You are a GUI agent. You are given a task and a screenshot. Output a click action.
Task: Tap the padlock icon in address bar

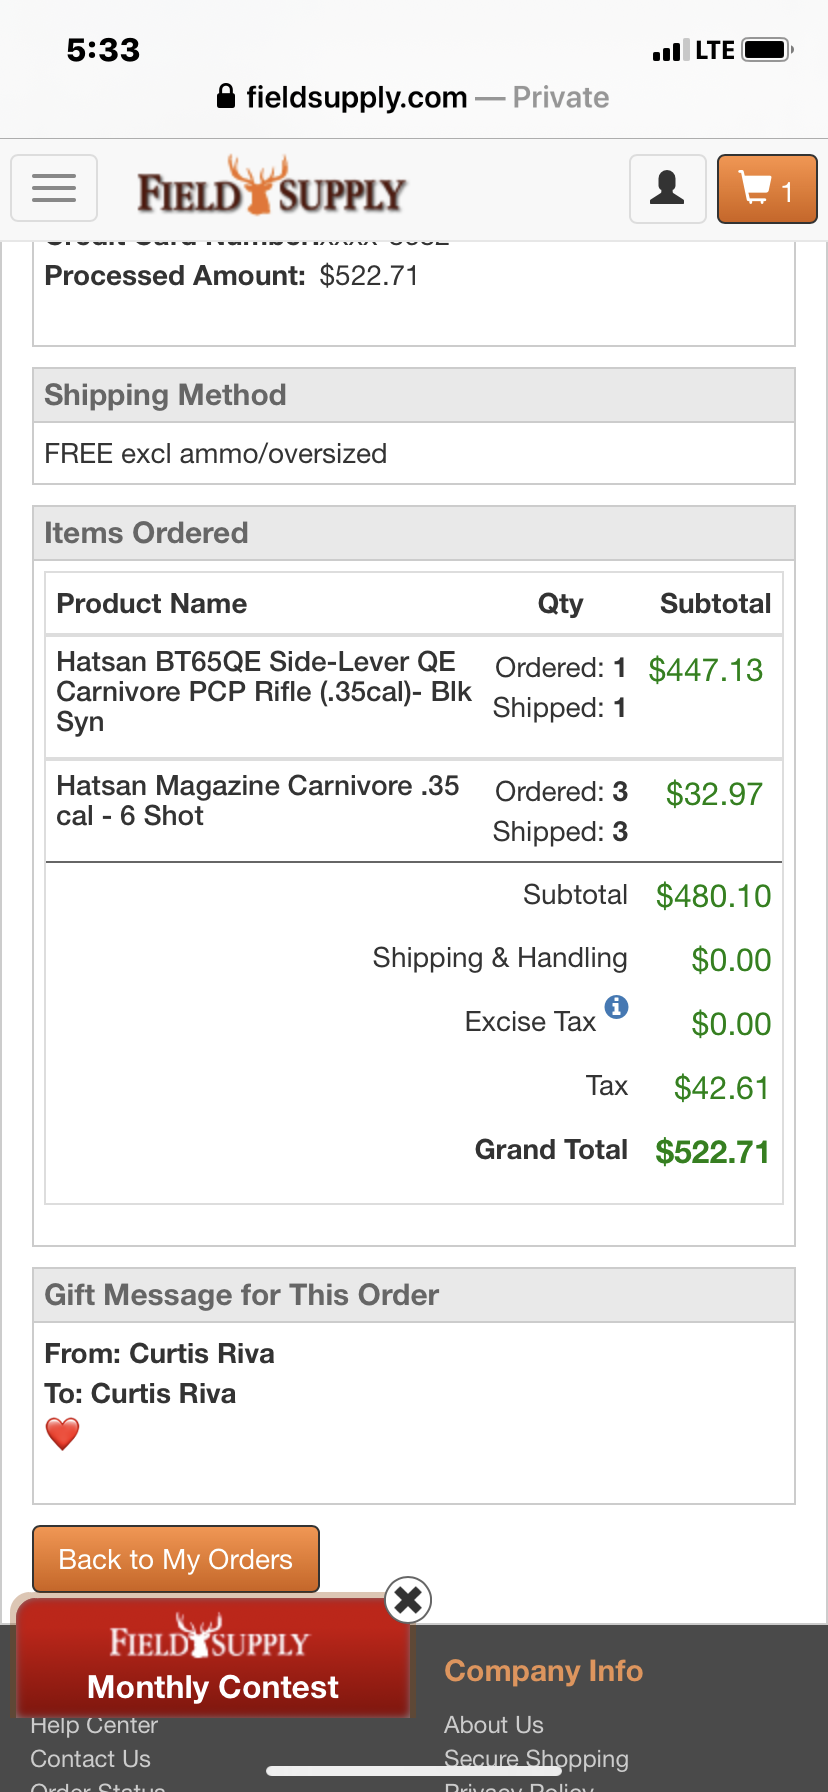226,96
